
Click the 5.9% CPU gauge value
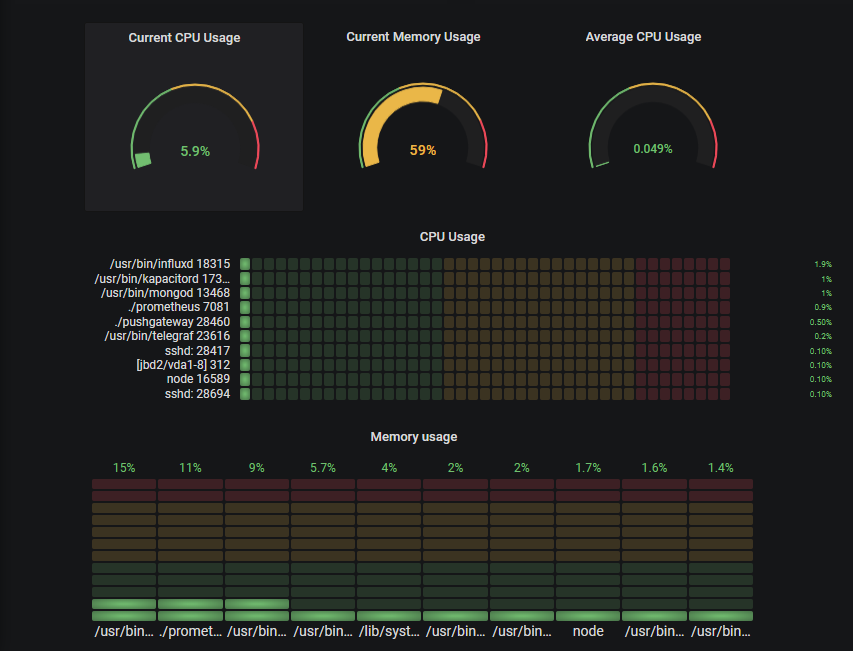click(194, 152)
